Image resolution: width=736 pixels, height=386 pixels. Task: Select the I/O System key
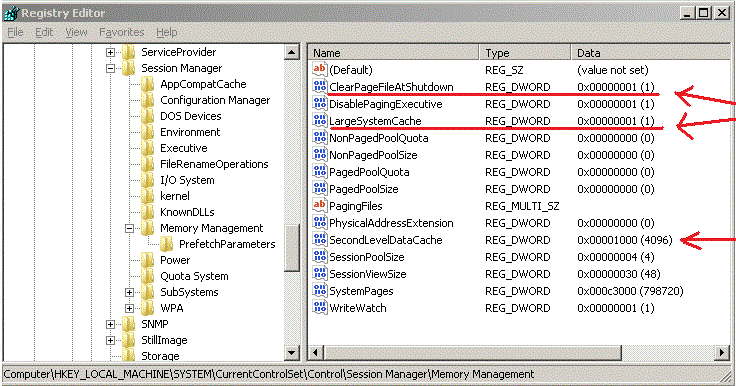(187, 180)
